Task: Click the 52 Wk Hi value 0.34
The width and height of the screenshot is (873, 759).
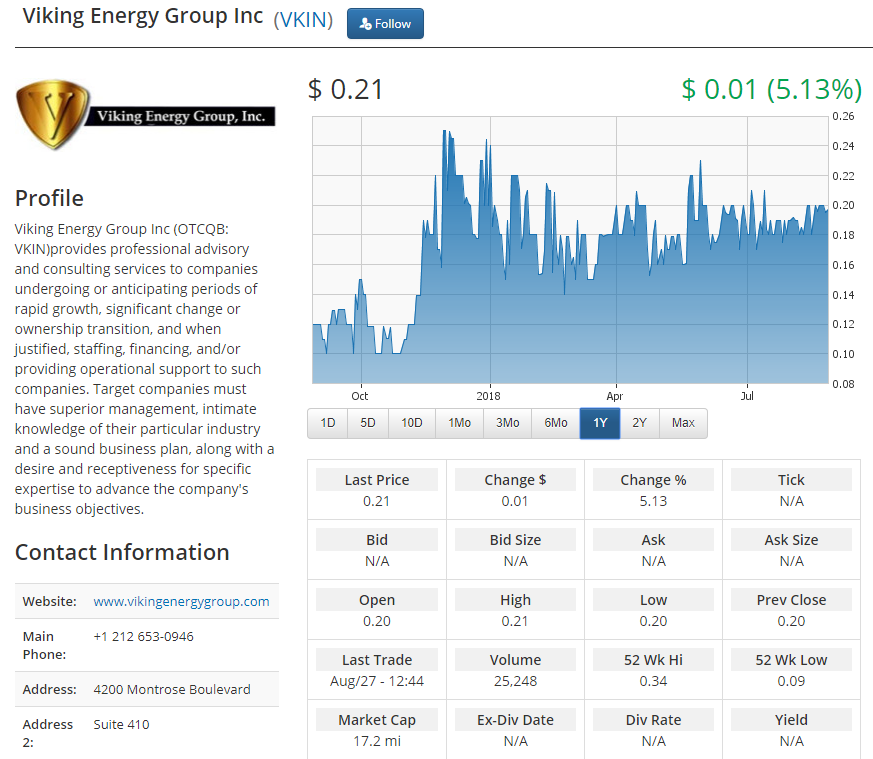Action: (x=653, y=681)
